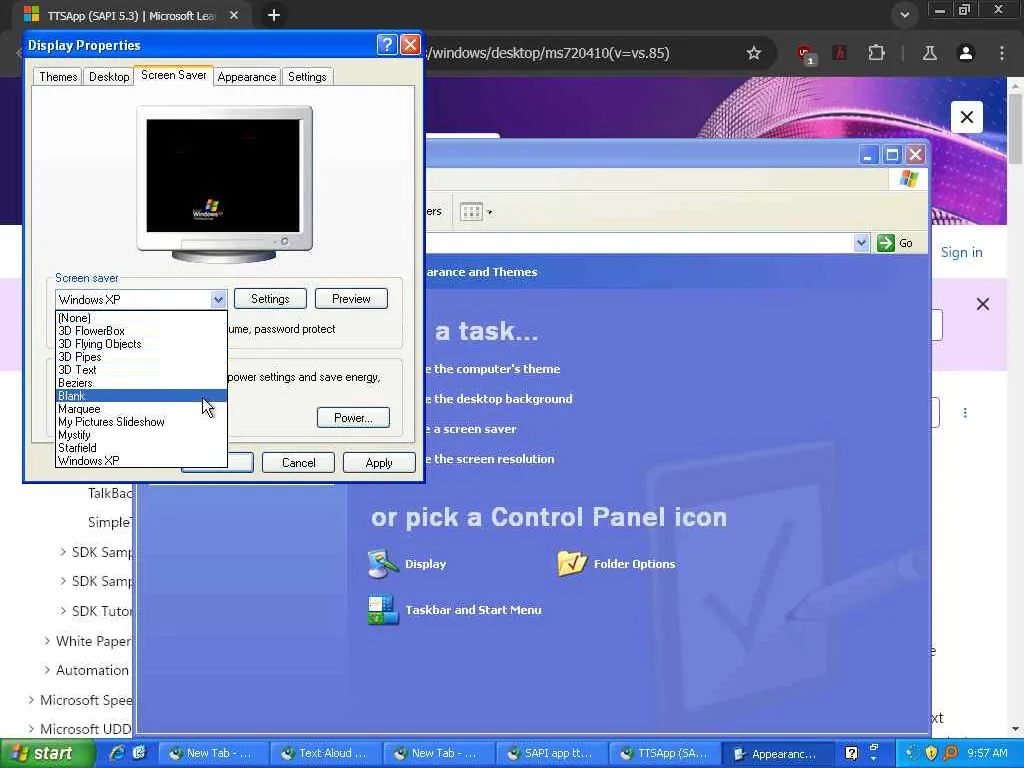The height and width of the screenshot is (768, 1024).
Task: Click the Windows flag logo in the Control Panel window
Action: [x=908, y=179]
